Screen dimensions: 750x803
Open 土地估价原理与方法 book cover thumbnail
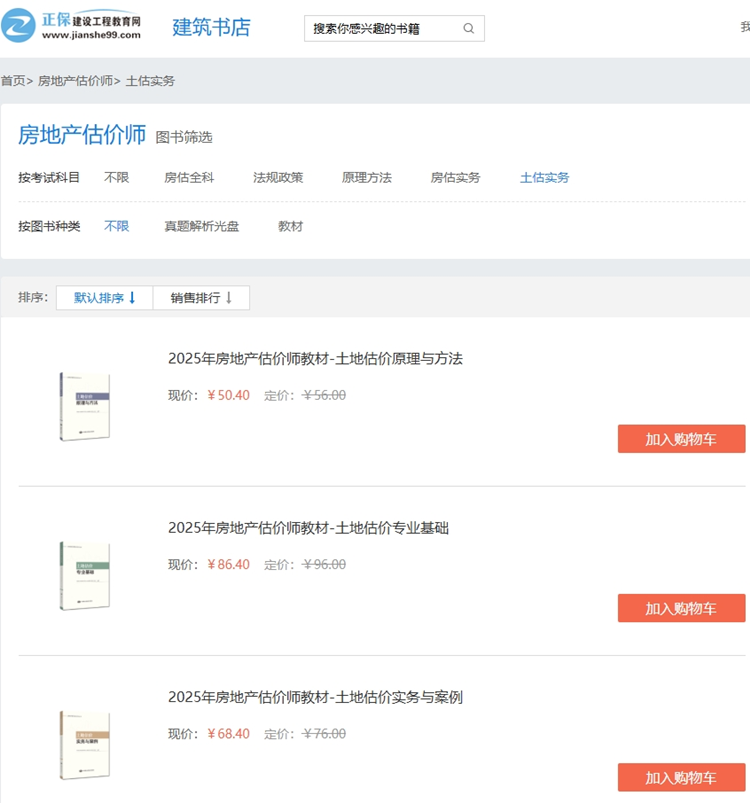tap(85, 407)
